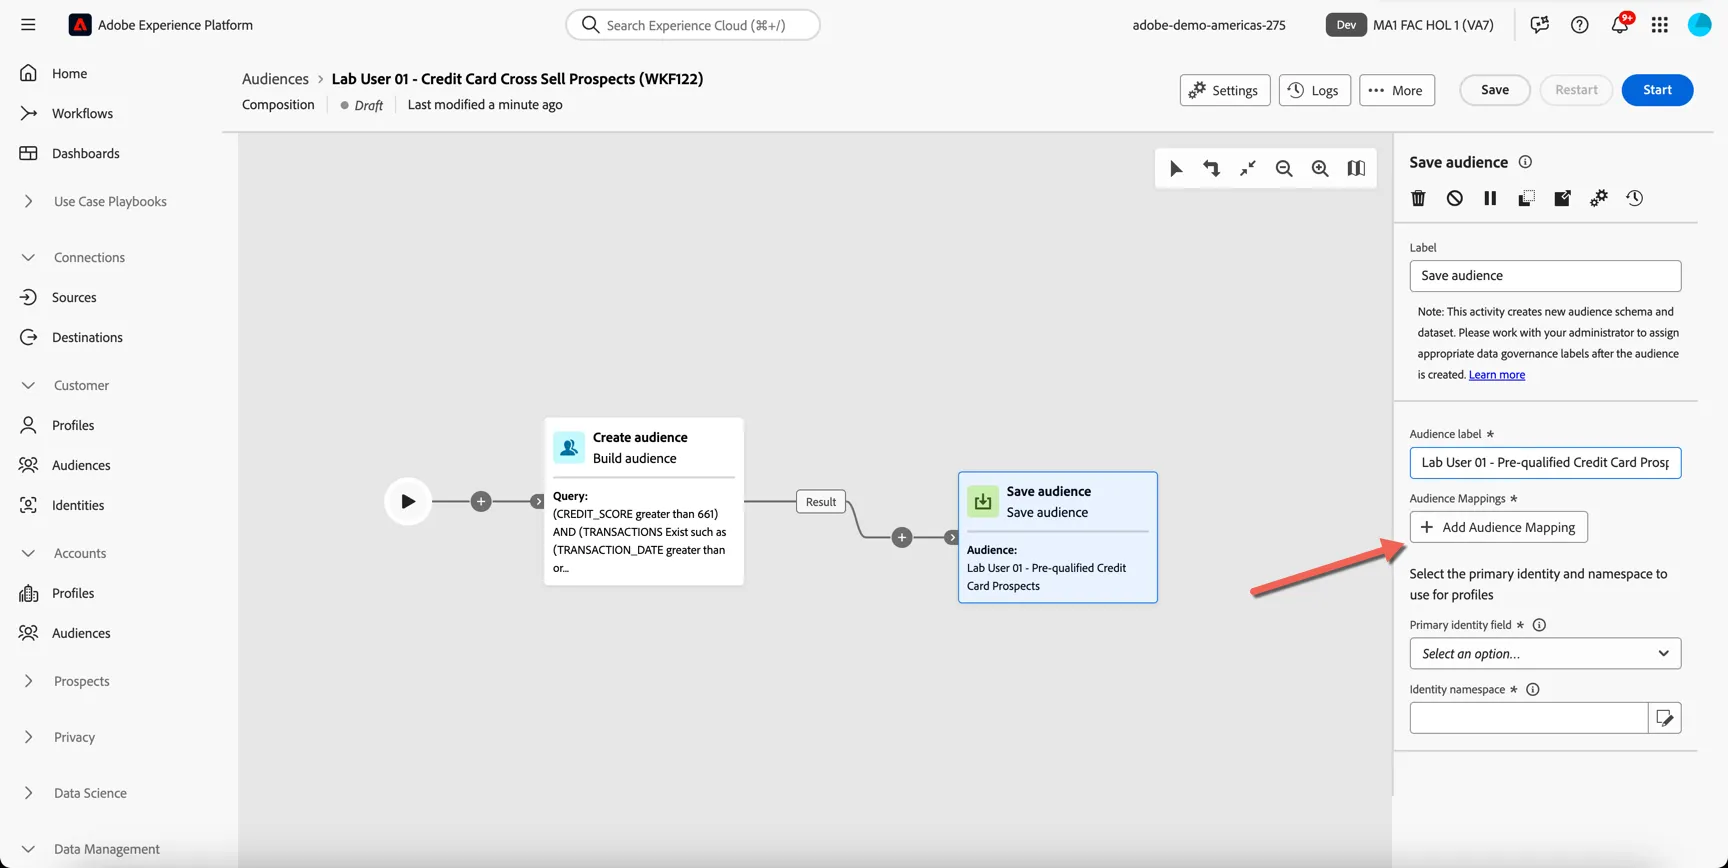
Task: Disable the Save audience activity
Action: coord(1455,198)
